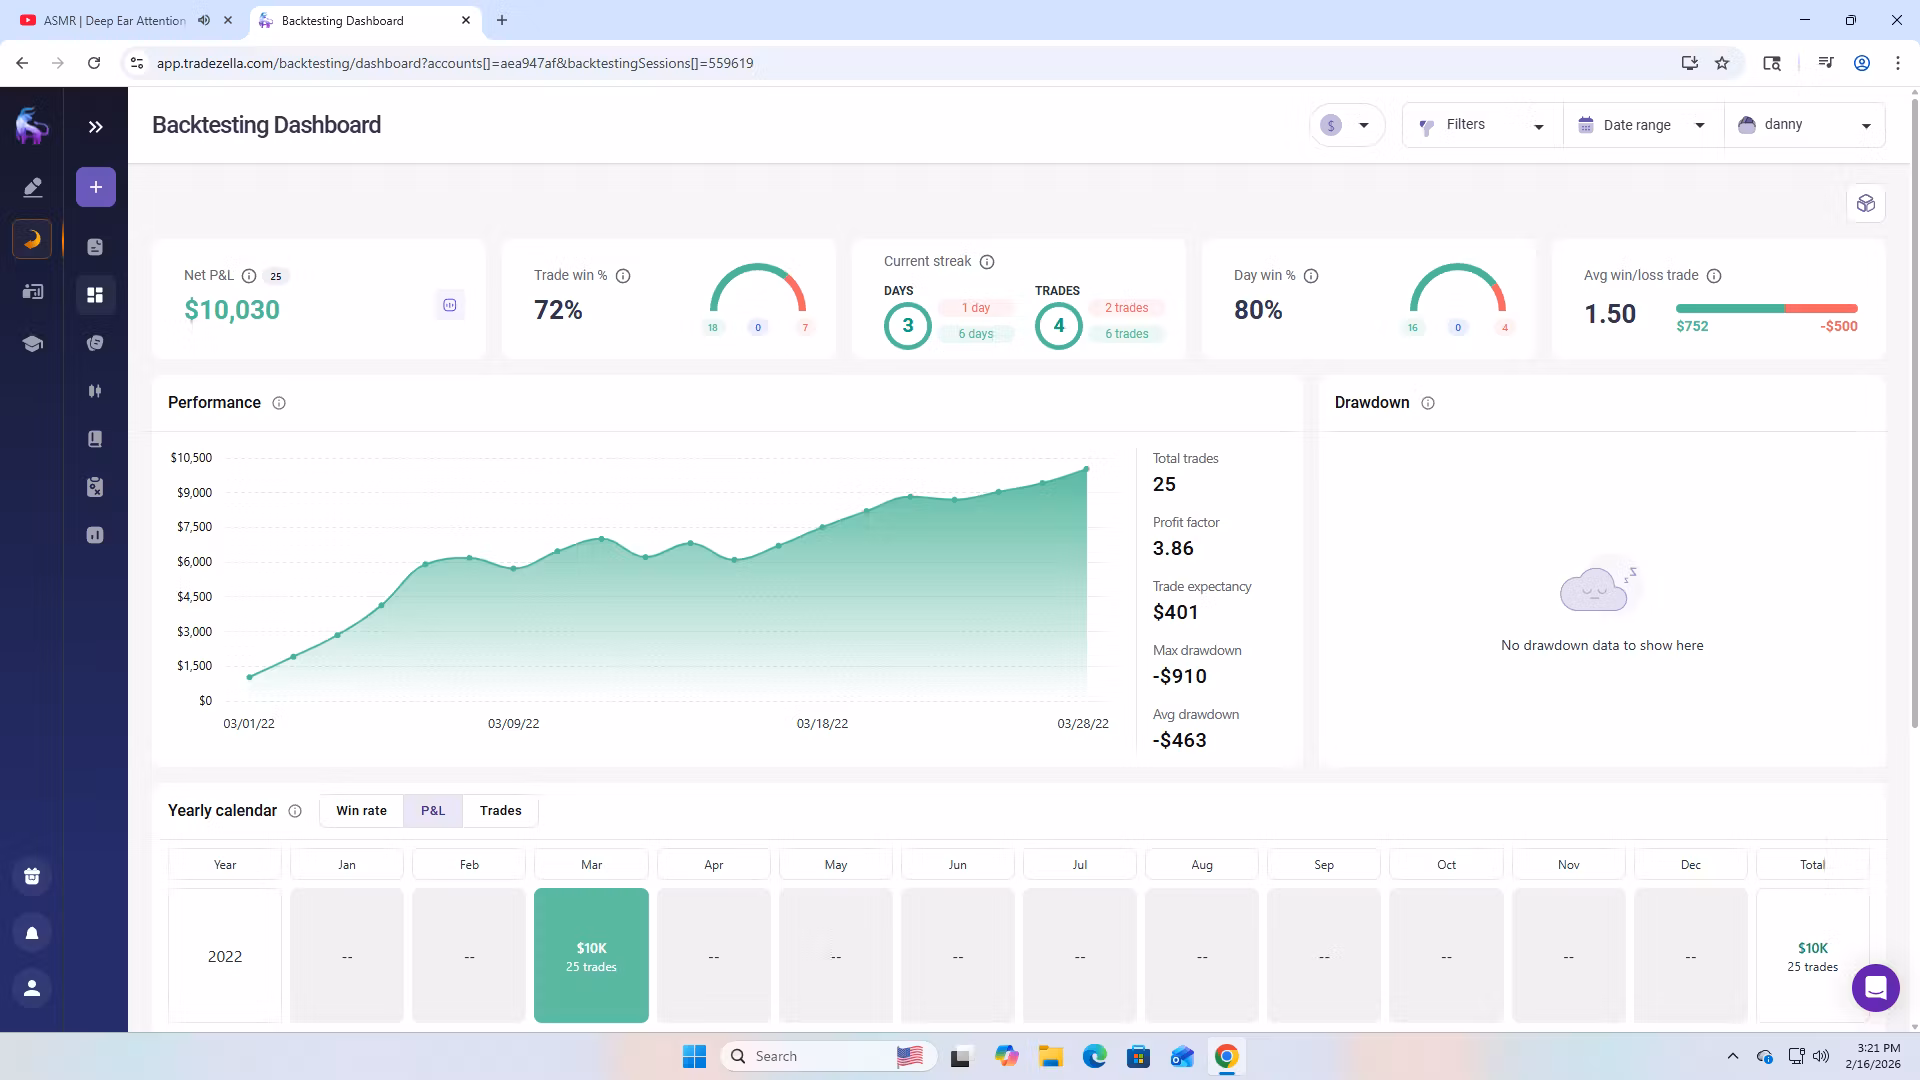1920x1080 pixels.
Task: Open the presenter-with-chart sidebar icon
Action: (32, 291)
